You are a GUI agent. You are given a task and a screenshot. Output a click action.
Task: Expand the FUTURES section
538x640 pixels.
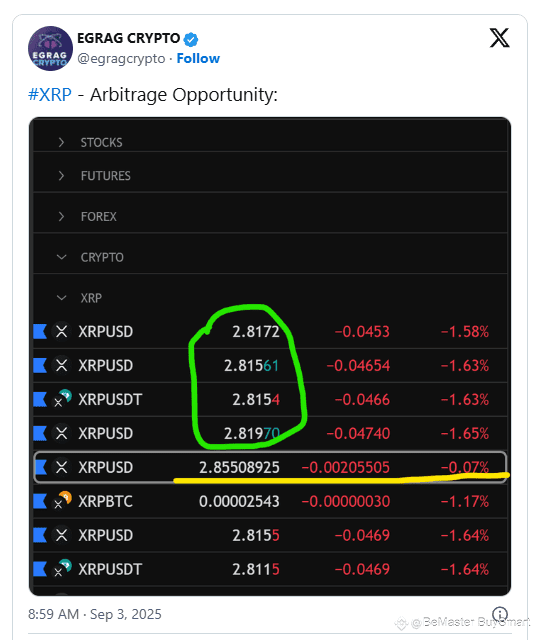click(x=61, y=176)
